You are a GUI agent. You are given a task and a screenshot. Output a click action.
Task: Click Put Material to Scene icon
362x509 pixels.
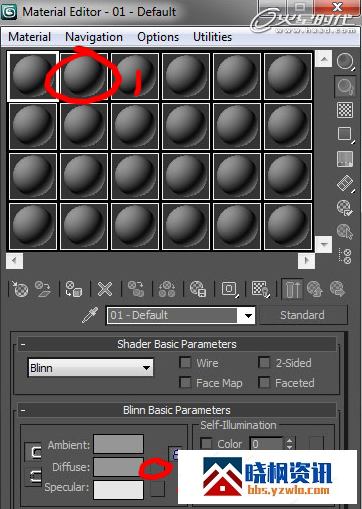pyautogui.click(x=43, y=289)
